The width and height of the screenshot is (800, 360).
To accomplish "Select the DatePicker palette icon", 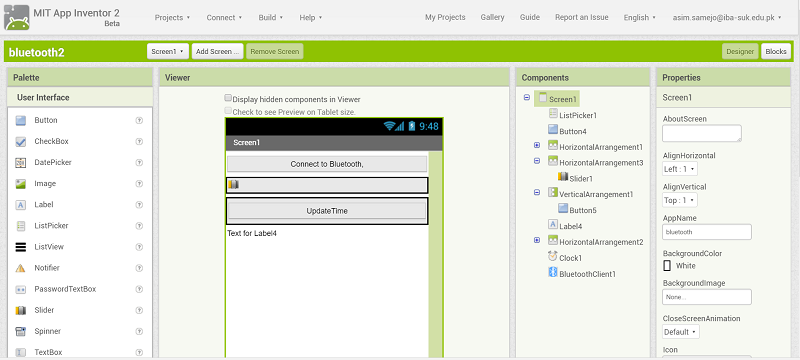I will [20, 163].
